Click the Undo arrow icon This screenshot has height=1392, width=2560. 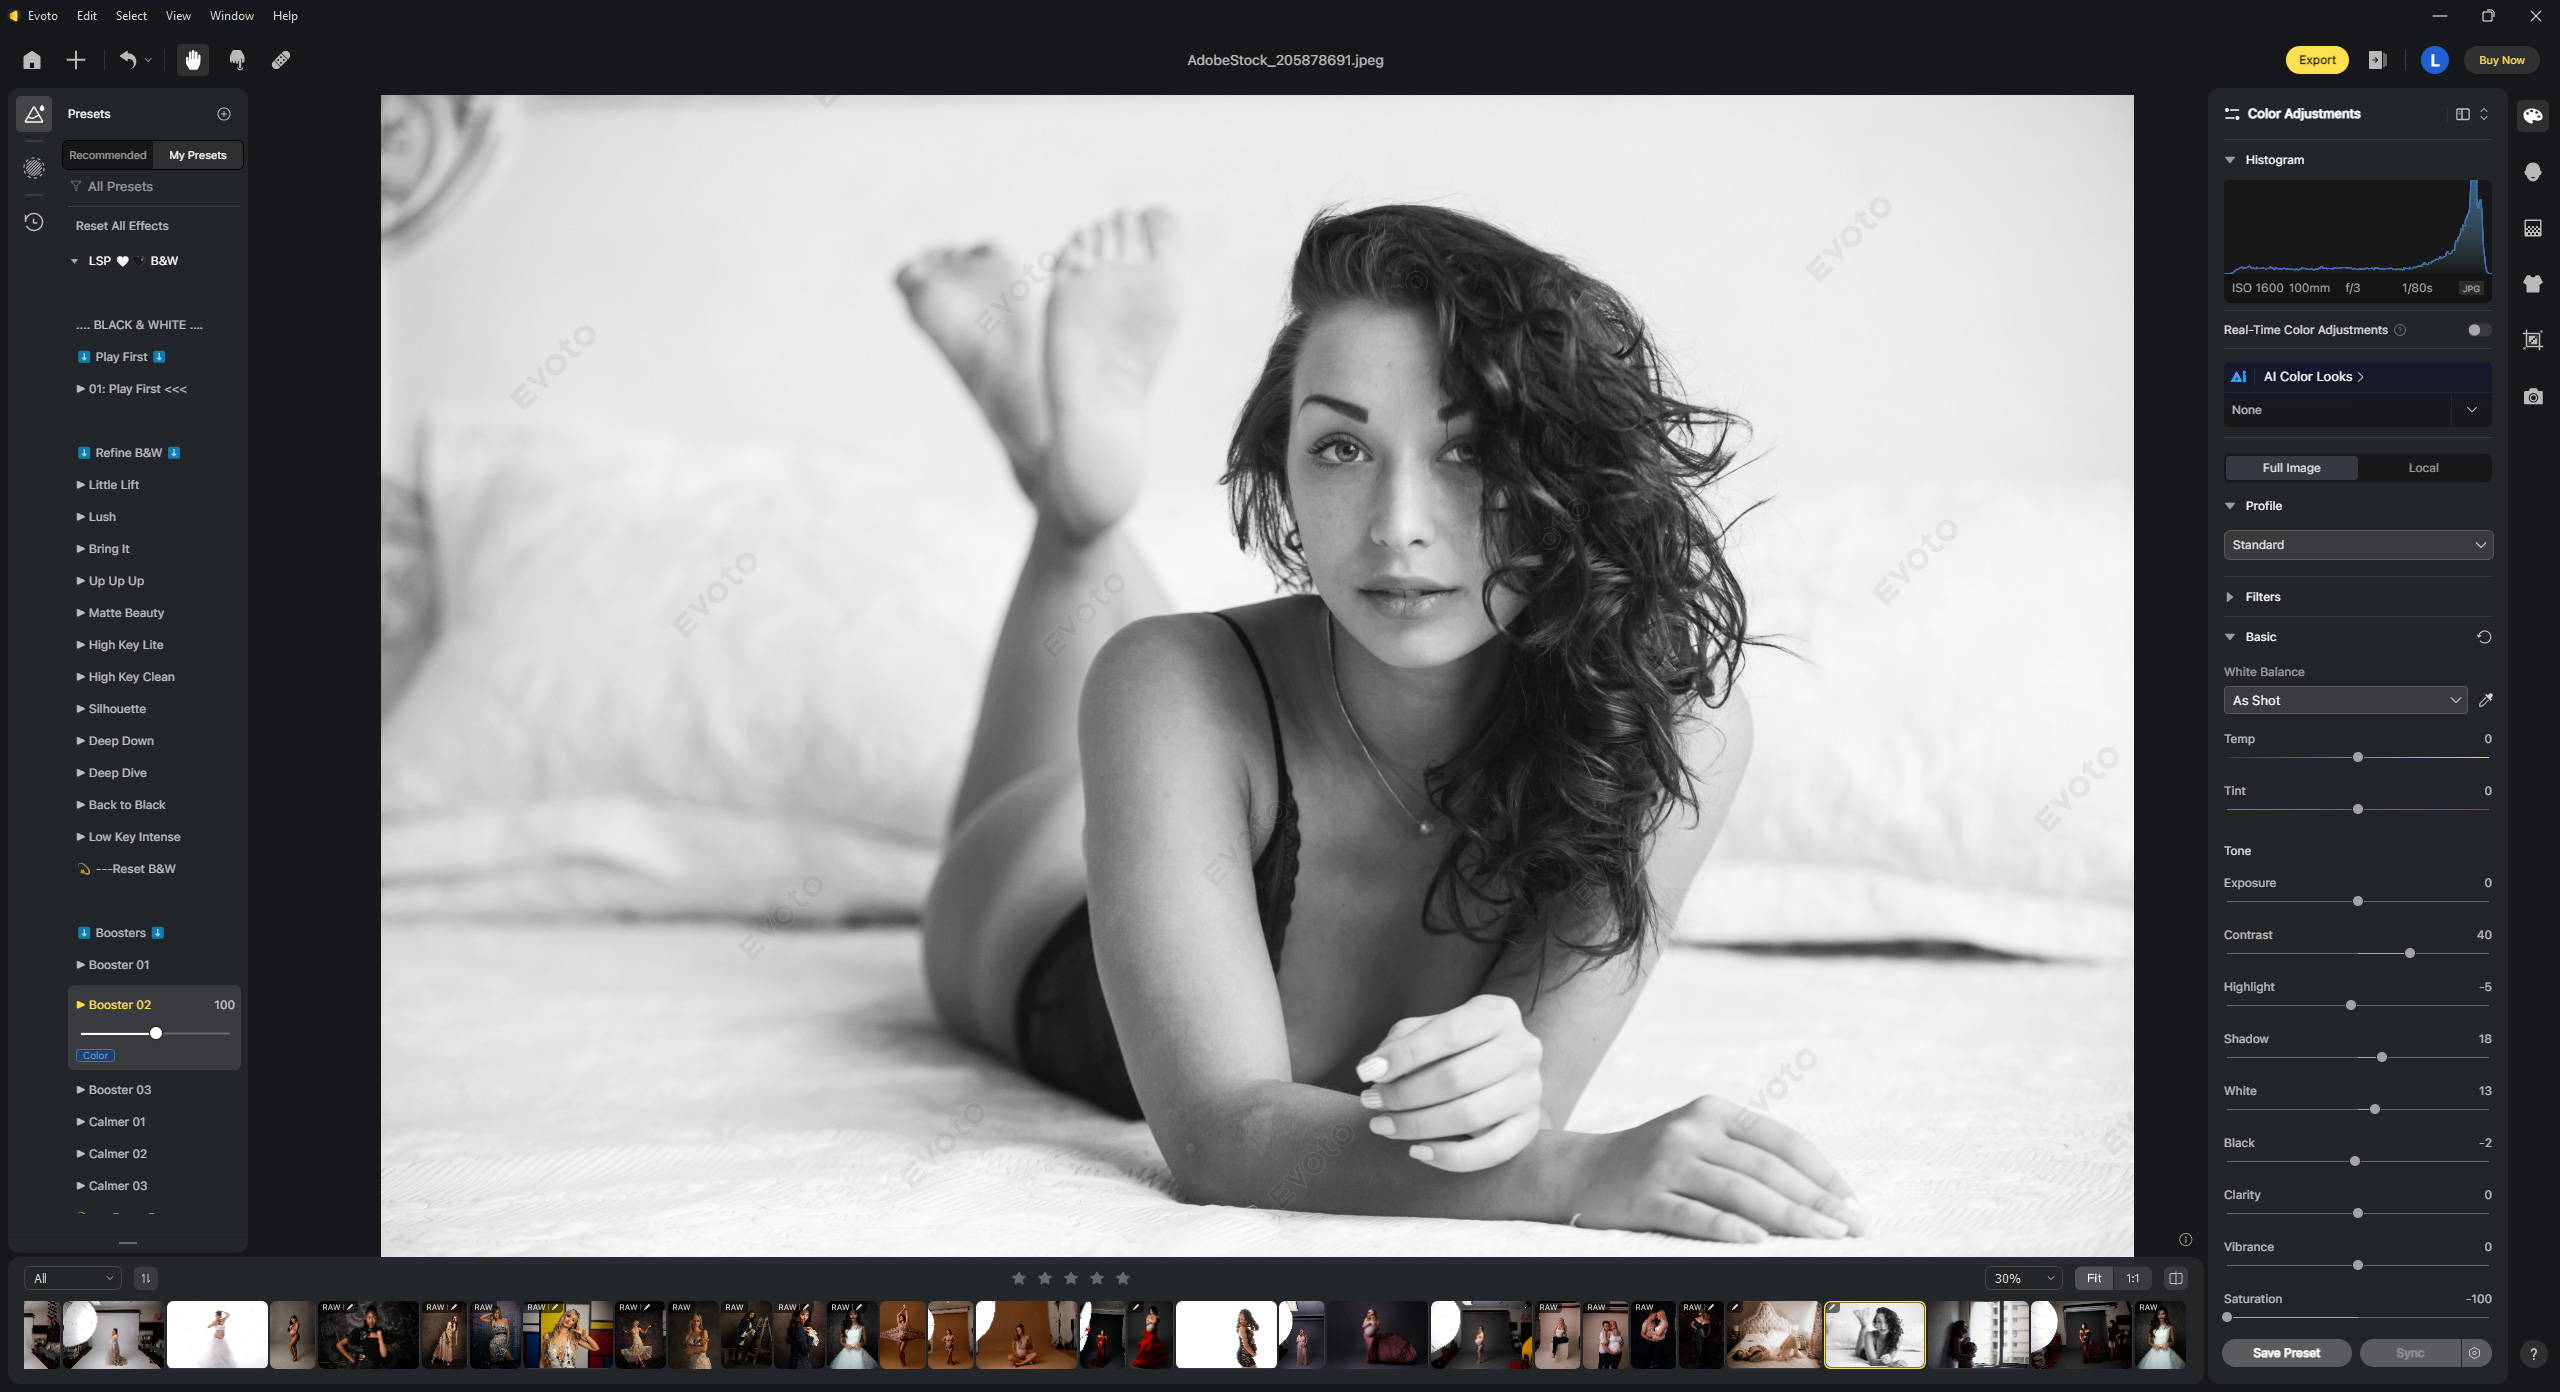(x=127, y=60)
